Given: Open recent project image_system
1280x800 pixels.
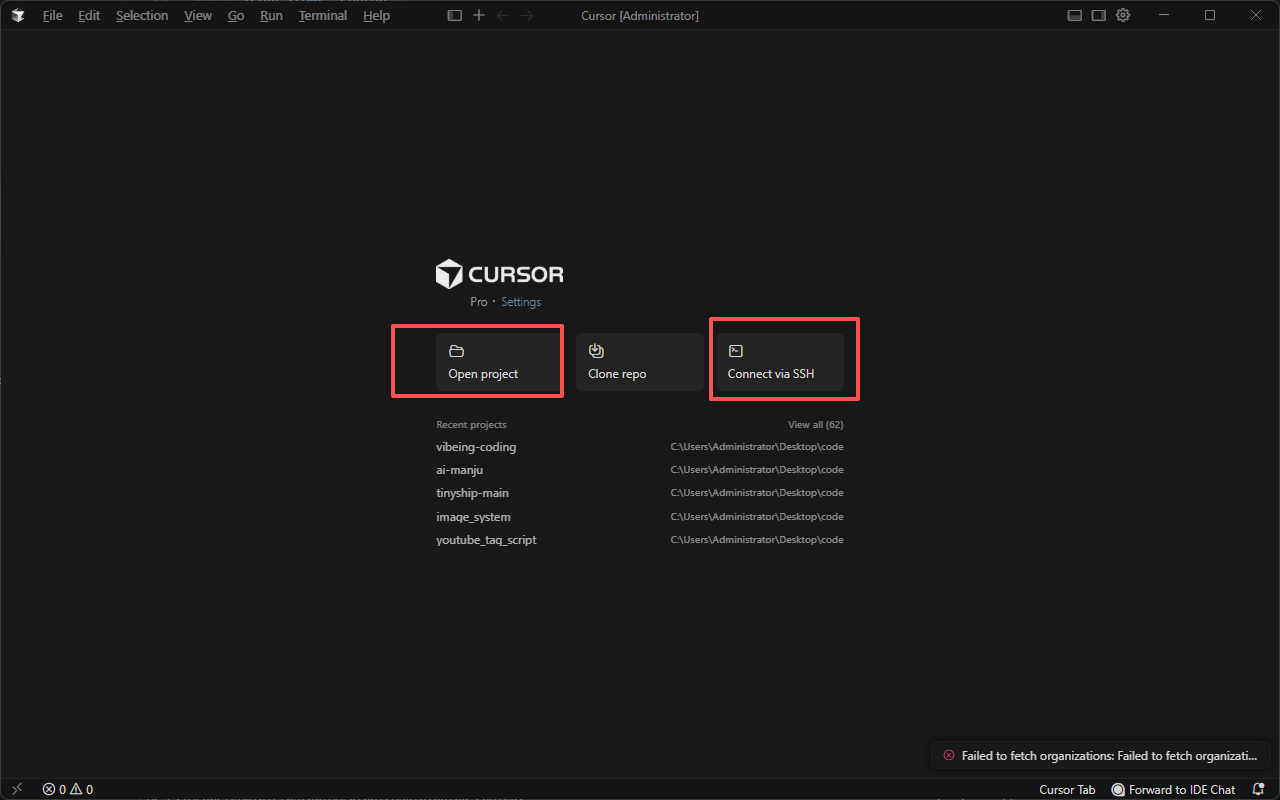Looking at the screenshot, I should tap(640, 517).
